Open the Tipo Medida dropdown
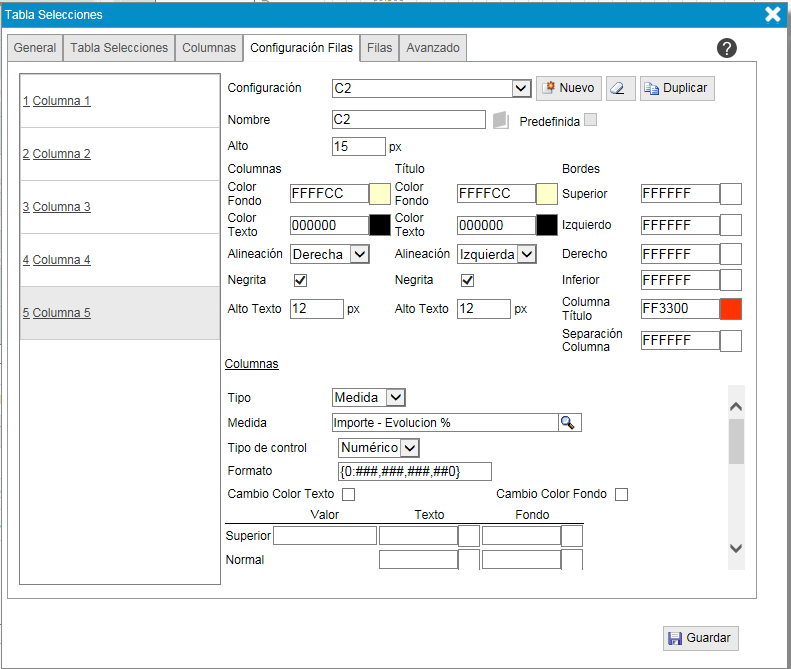Viewport: 791px width, 669px height. coord(395,398)
